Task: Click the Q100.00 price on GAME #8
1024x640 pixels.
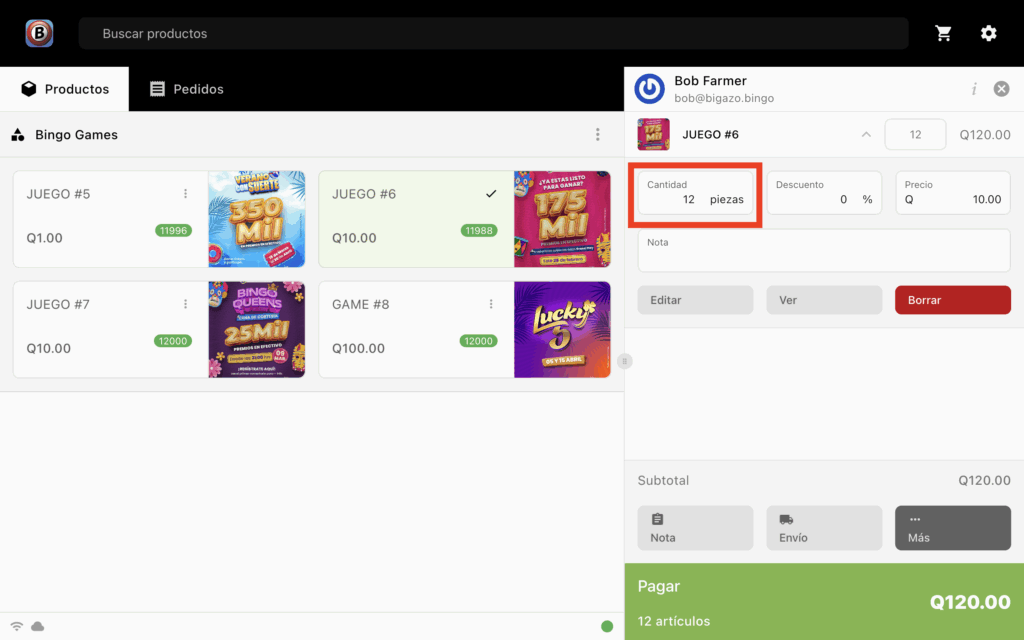Action: (x=359, y=348)
